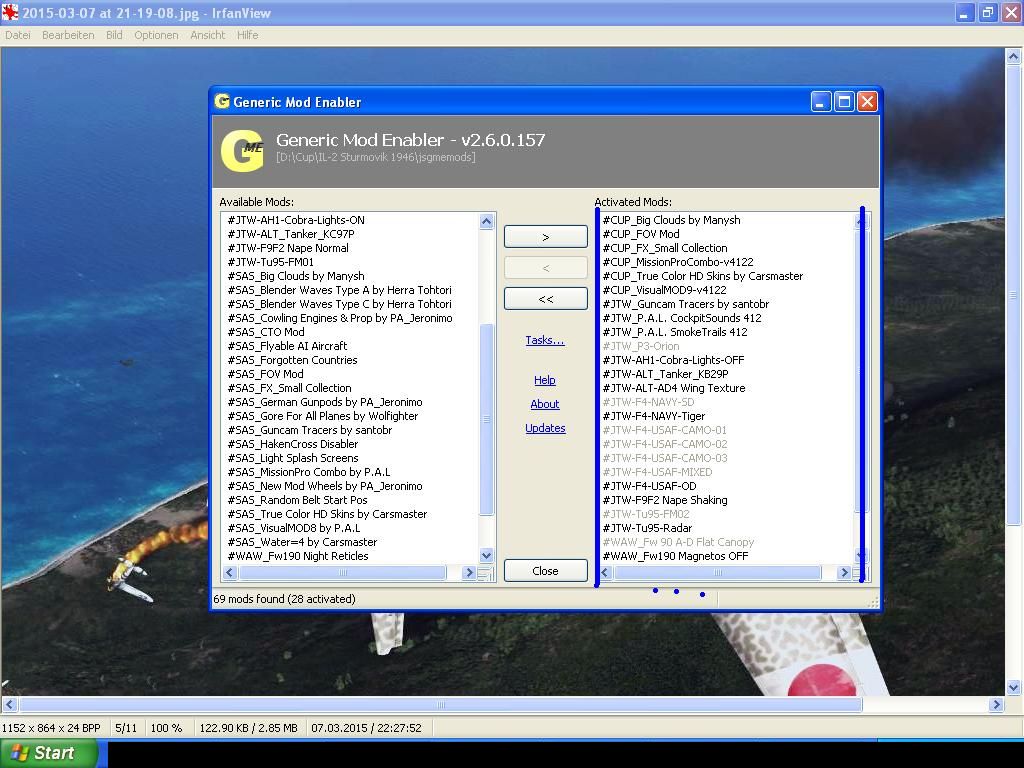Select #CUP_Big Clouds by Manysh activated mod

pos(671,220)
